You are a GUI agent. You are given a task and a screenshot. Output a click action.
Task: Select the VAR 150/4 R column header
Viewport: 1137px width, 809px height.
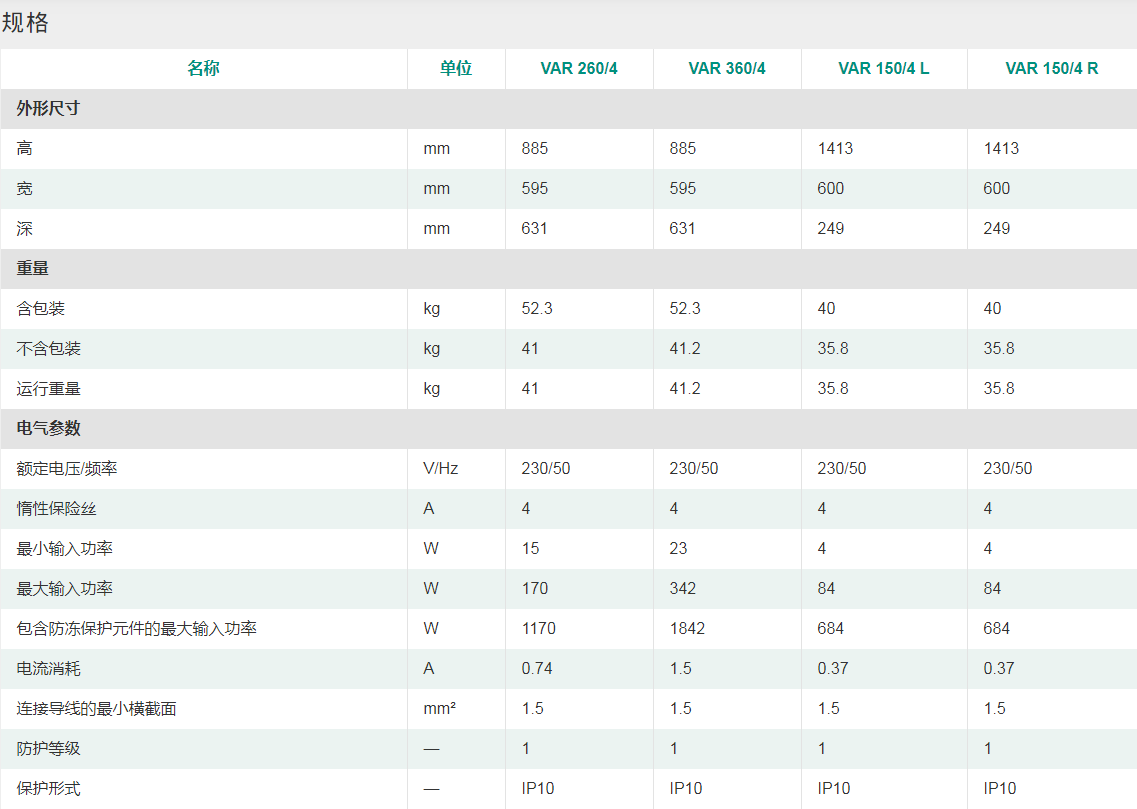click(1051, 69)
